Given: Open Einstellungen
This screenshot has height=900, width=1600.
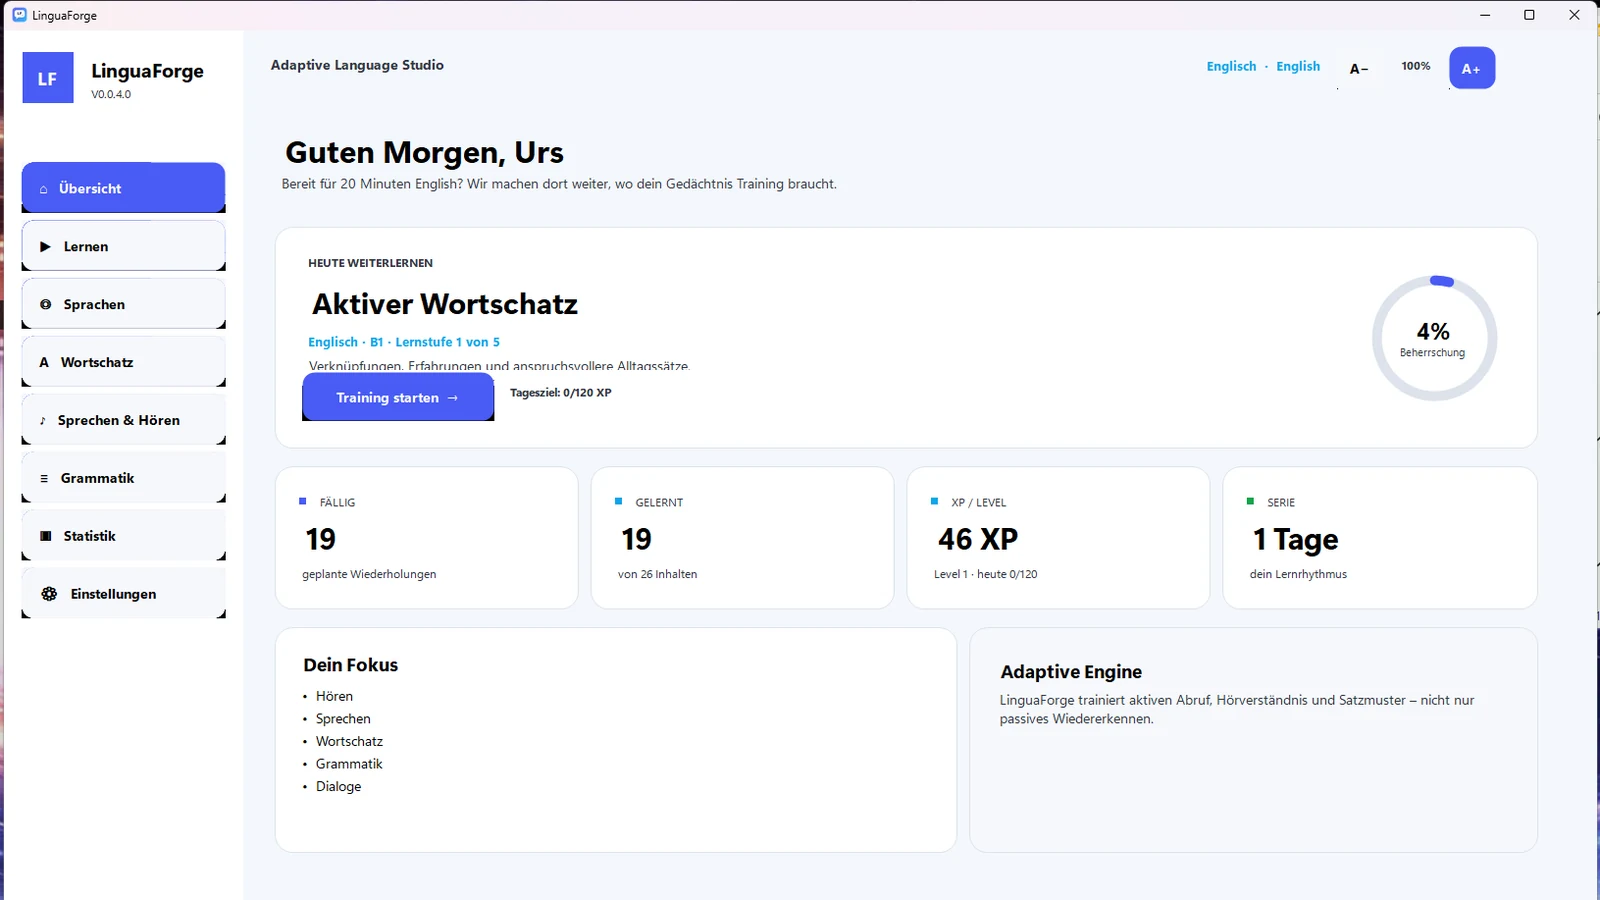Looking at the screenshot, I should [123, 594].
